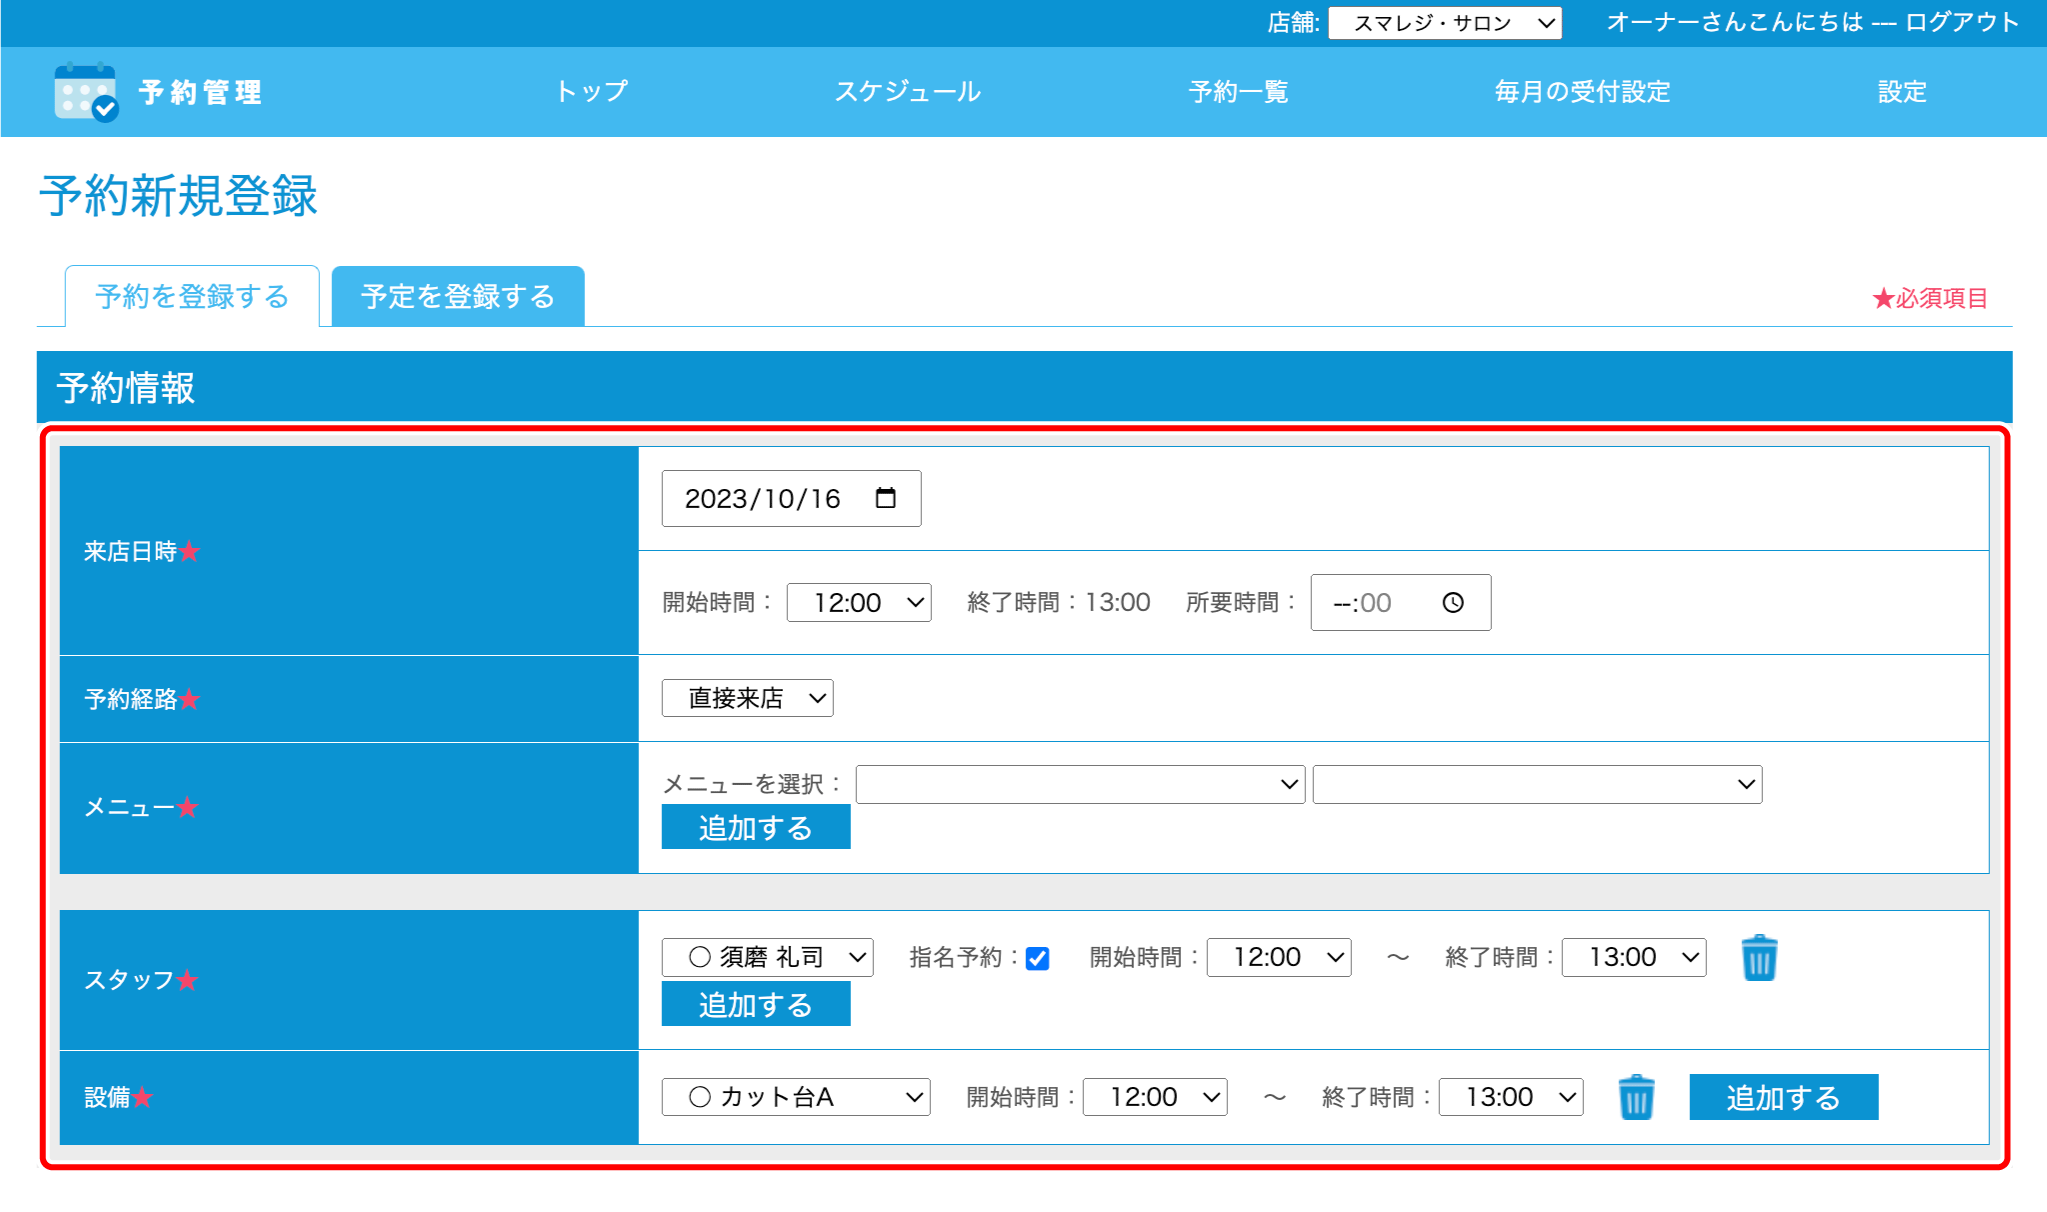This screenshot has width=2047, height=1212.
Task: Click the 所要時間 time input field
Action: coord(1400,603)
